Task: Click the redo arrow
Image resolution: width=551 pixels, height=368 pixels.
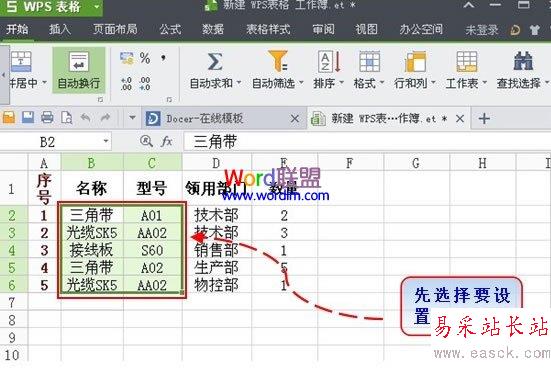Action: click(x=105, y=117)
